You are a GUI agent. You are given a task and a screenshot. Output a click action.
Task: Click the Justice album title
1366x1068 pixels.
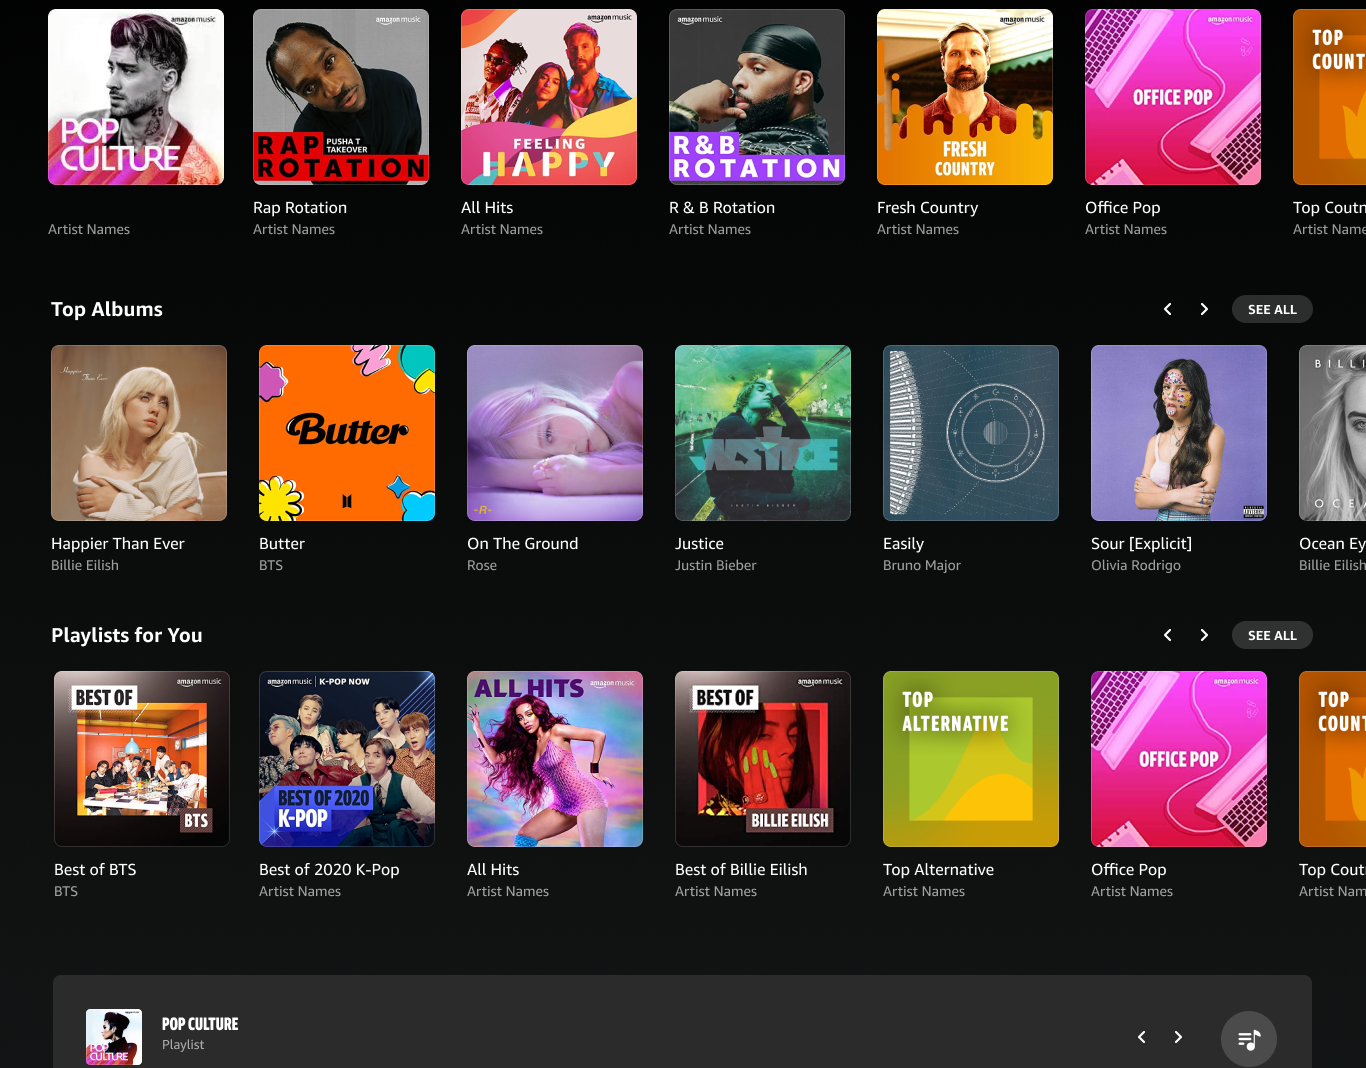[699, 544]
